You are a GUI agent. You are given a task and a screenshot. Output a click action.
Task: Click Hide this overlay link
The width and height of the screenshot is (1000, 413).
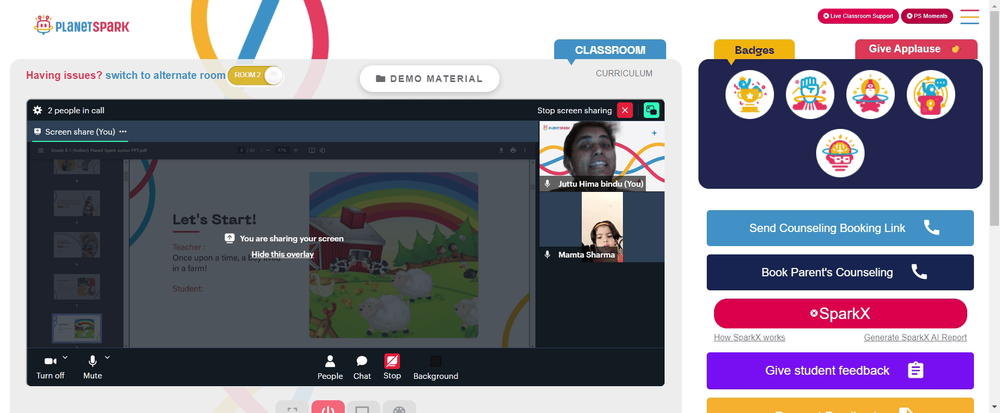pos(283,254)
